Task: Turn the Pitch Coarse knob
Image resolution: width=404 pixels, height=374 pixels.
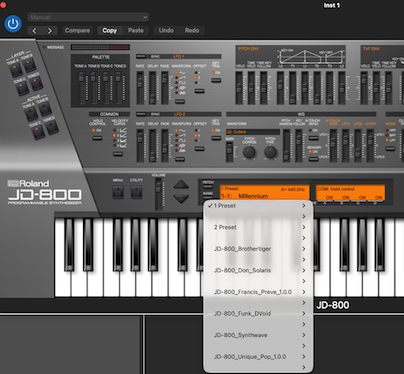Action: pyautogui.click(x=249, y=152)
